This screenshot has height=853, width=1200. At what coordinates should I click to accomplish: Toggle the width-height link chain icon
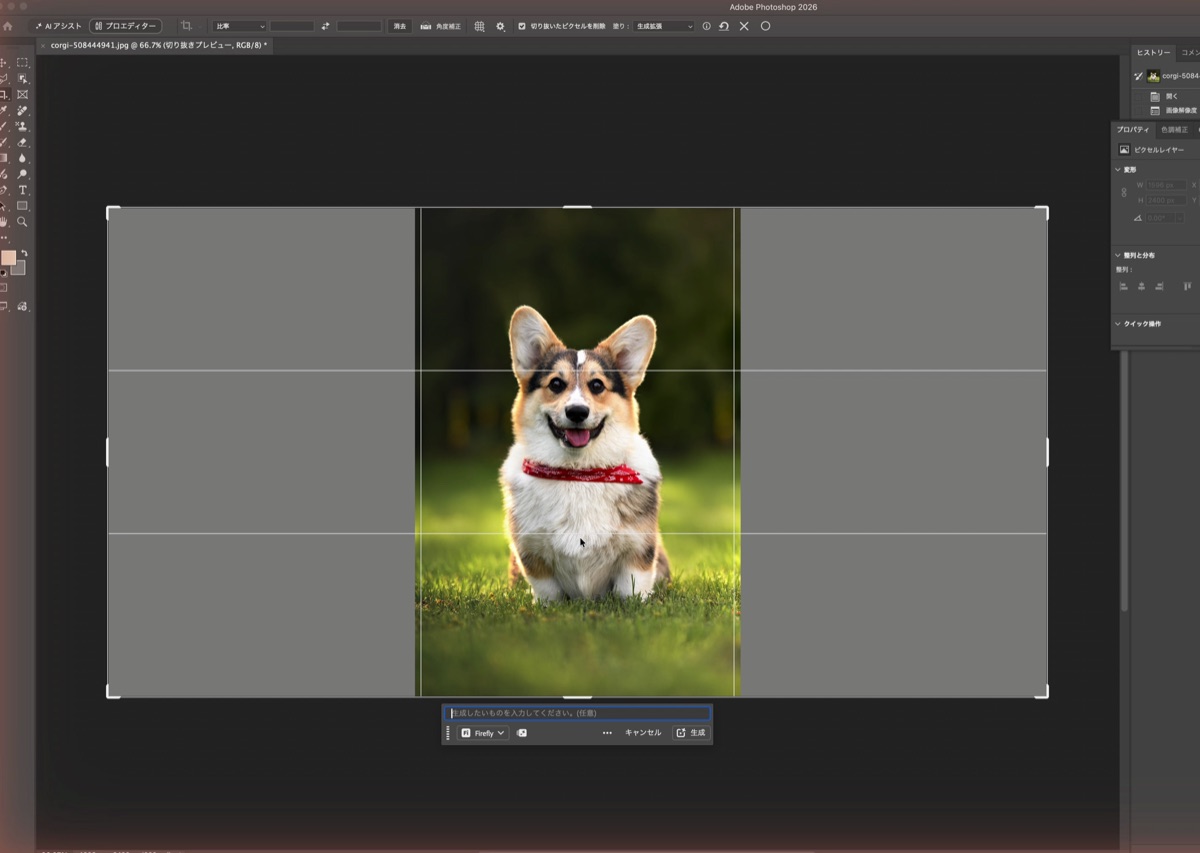[x=1124, y=193]
